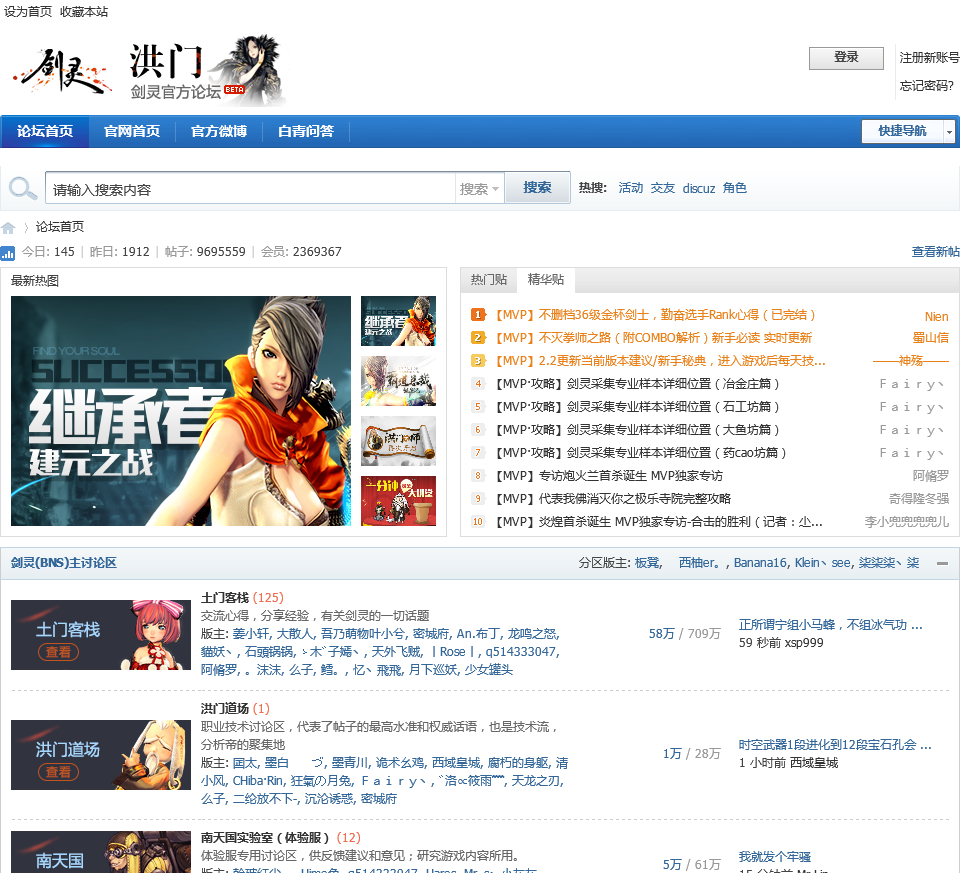Select the second small thumbnail with the pale female figure
This screenshot has height=873, width=960.
pos(398,381)
